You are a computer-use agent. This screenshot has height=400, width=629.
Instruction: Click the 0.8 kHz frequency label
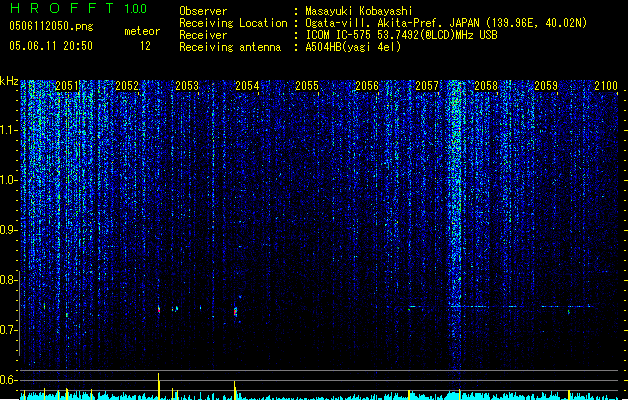point(9,280)
